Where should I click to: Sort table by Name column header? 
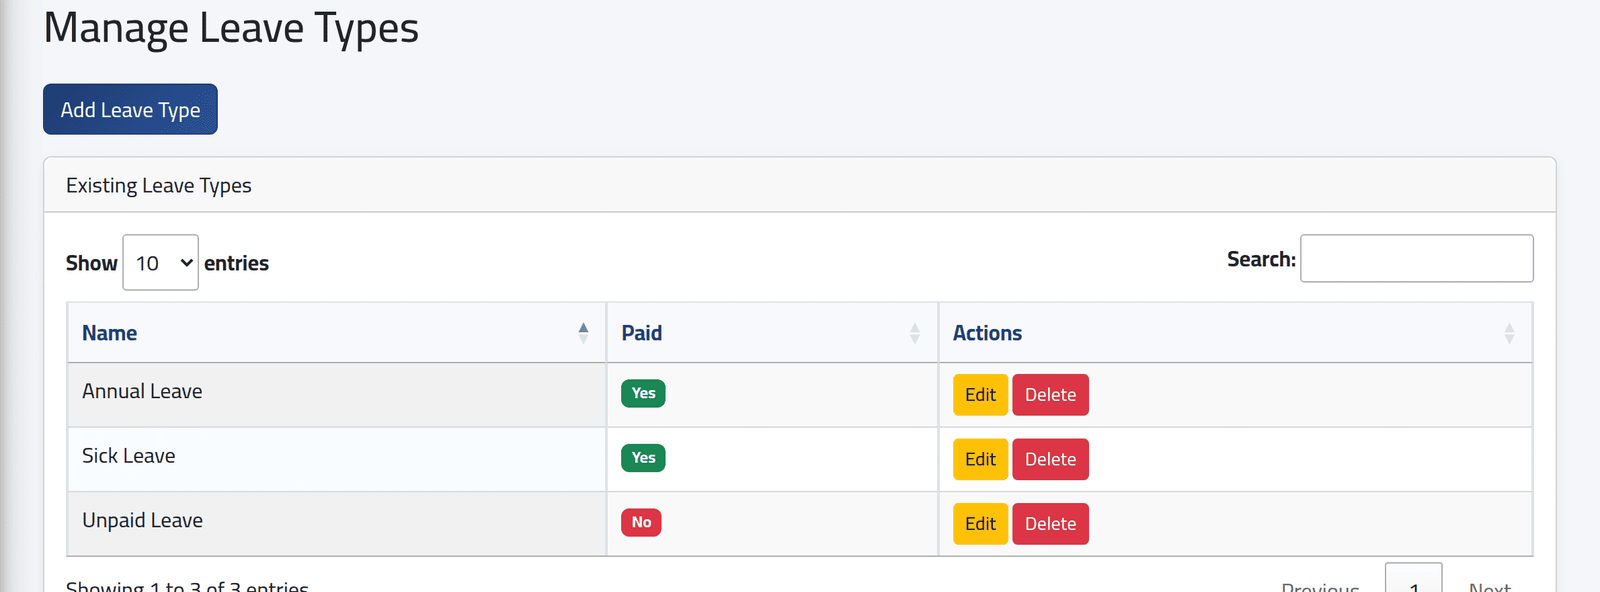[x=336, y=333]
